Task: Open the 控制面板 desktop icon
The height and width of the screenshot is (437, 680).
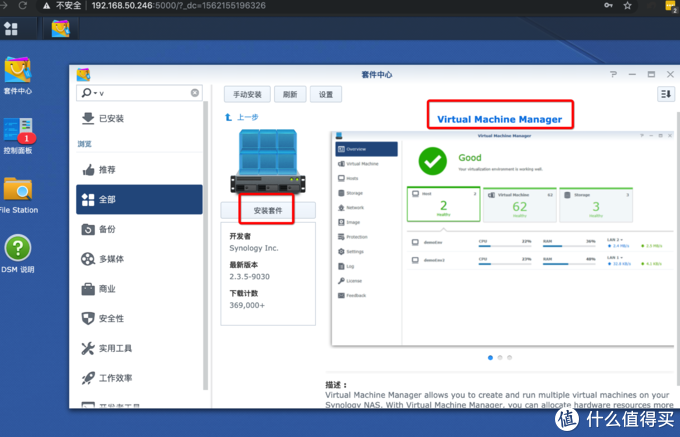Action: (17, 136)
